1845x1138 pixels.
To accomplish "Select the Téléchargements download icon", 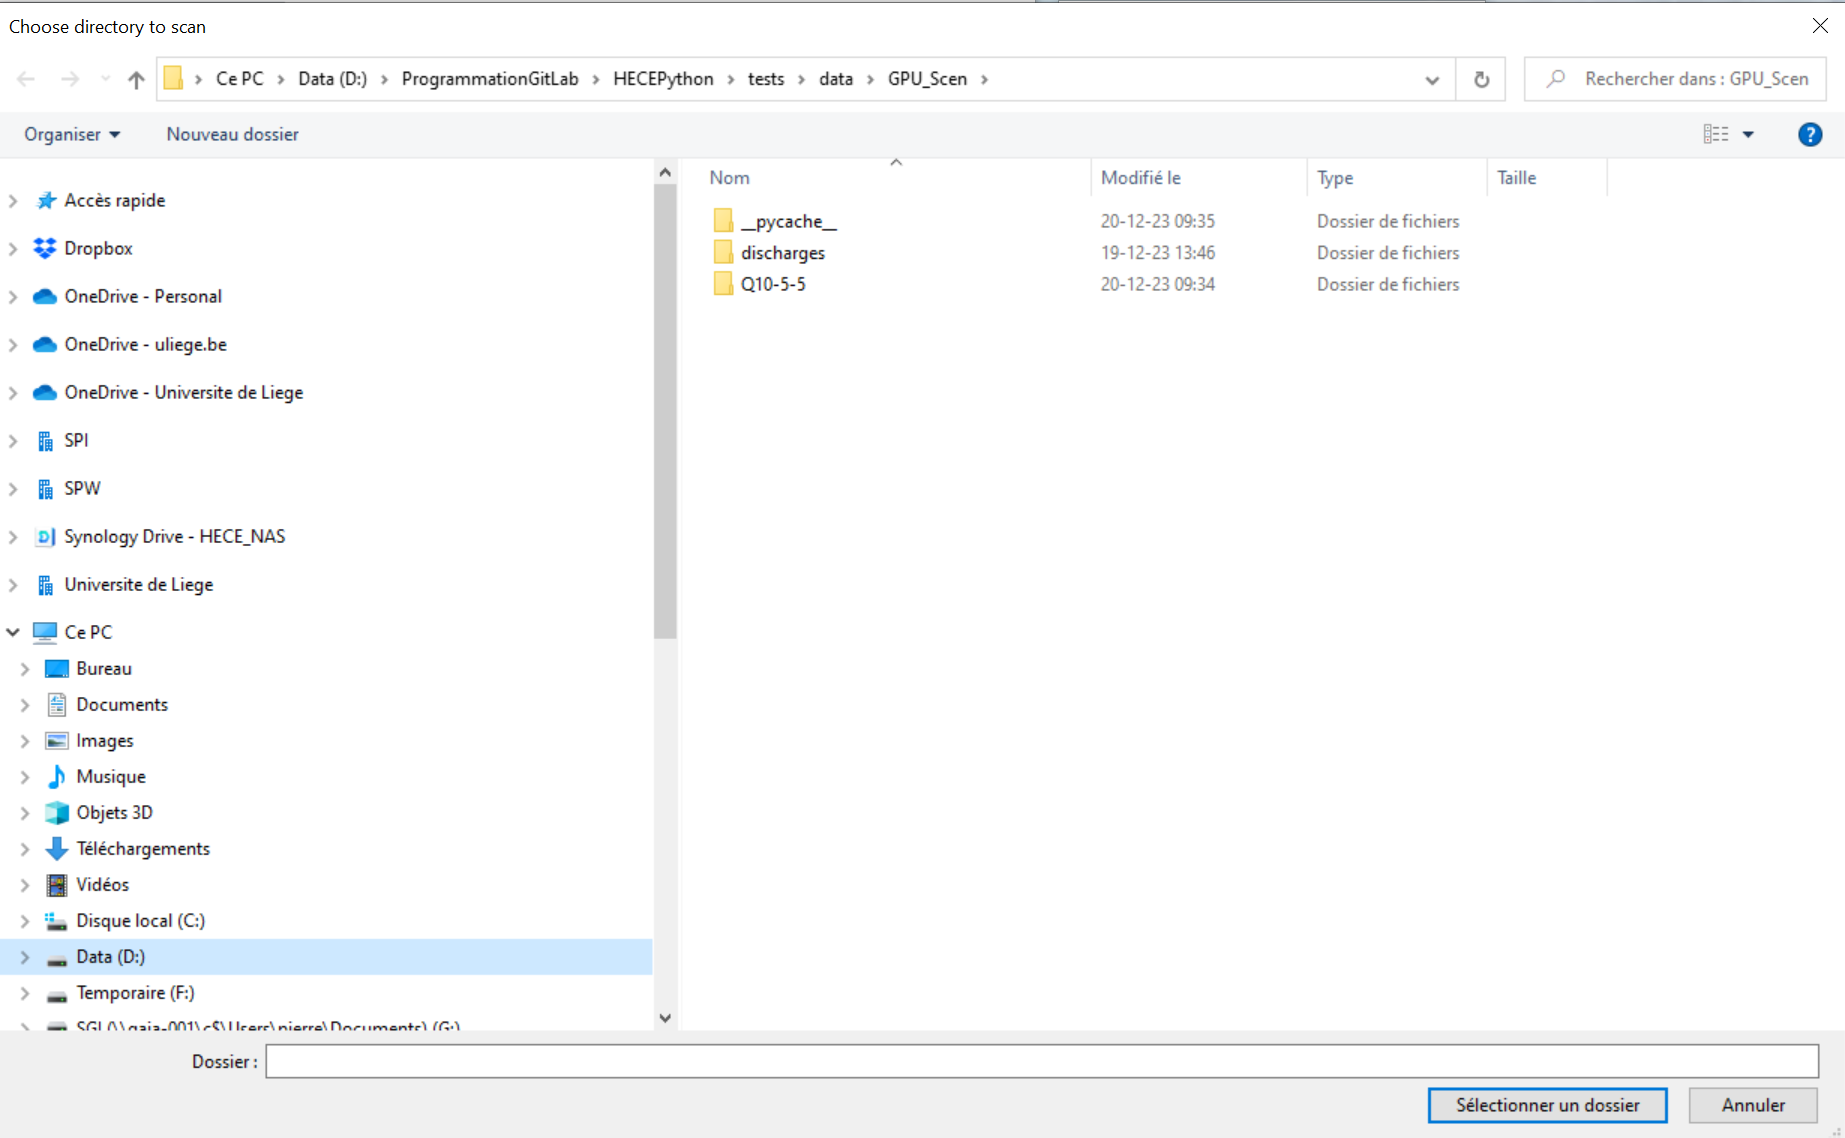I will [x=57, y=849].
